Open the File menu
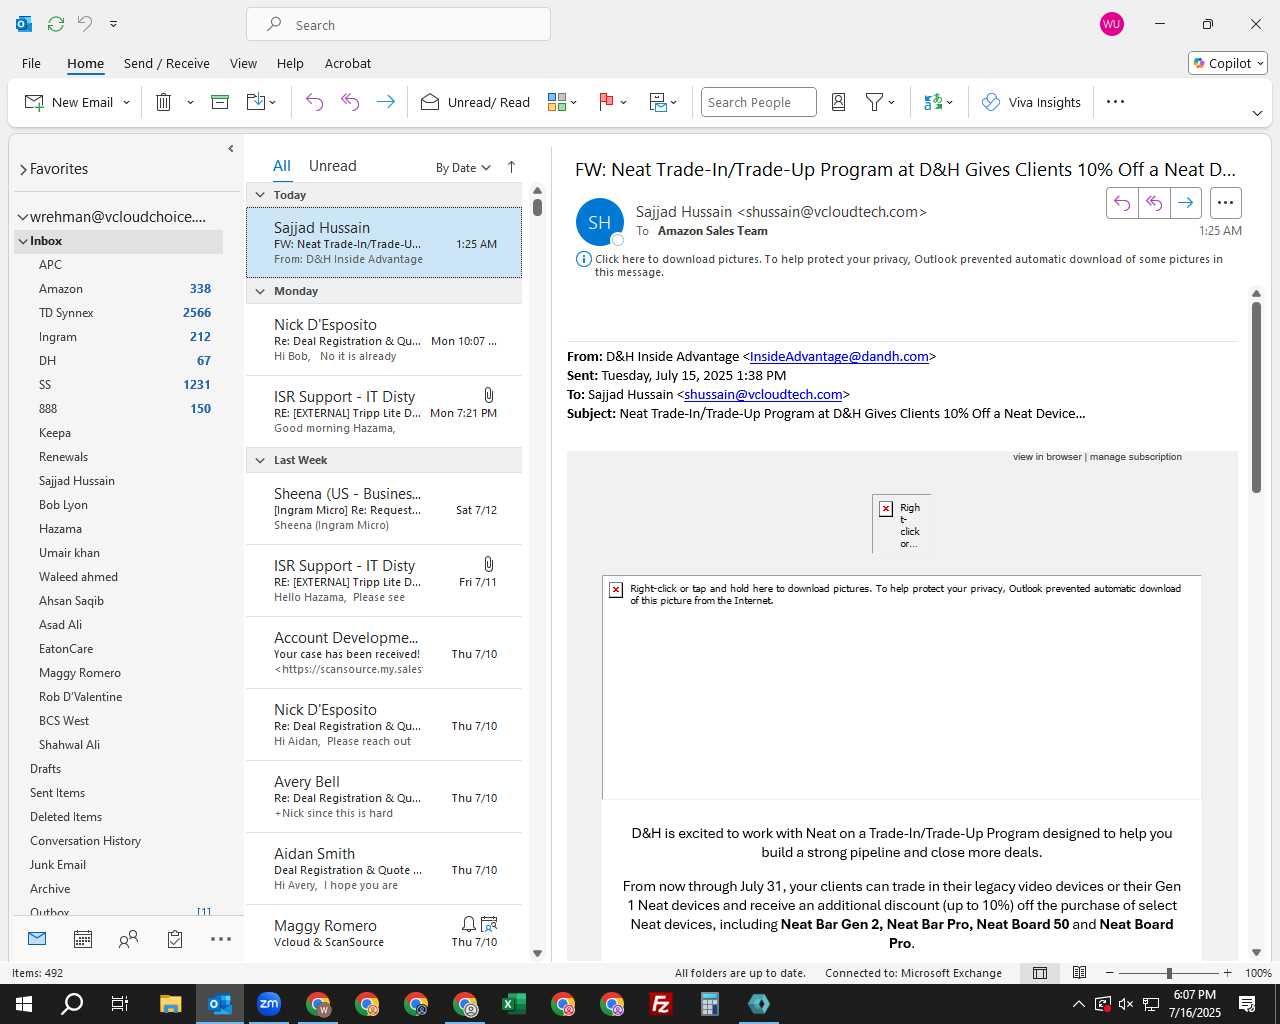 pyautogui.click(x=31, y=63)
